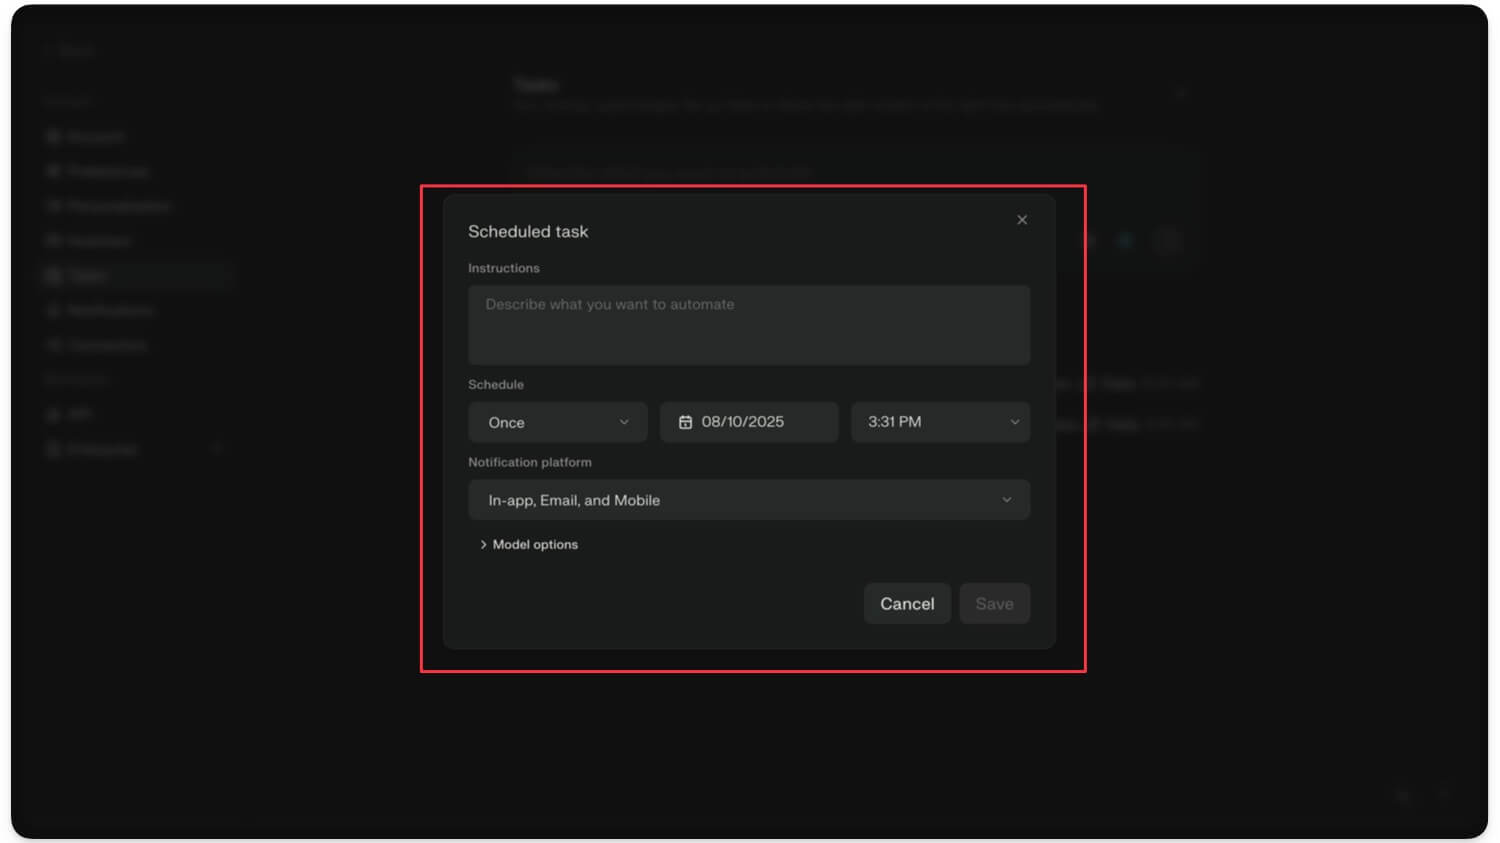Select the Tasks sidebar icon
This screenshot has width=1500, height=843.
click(53, 276)
